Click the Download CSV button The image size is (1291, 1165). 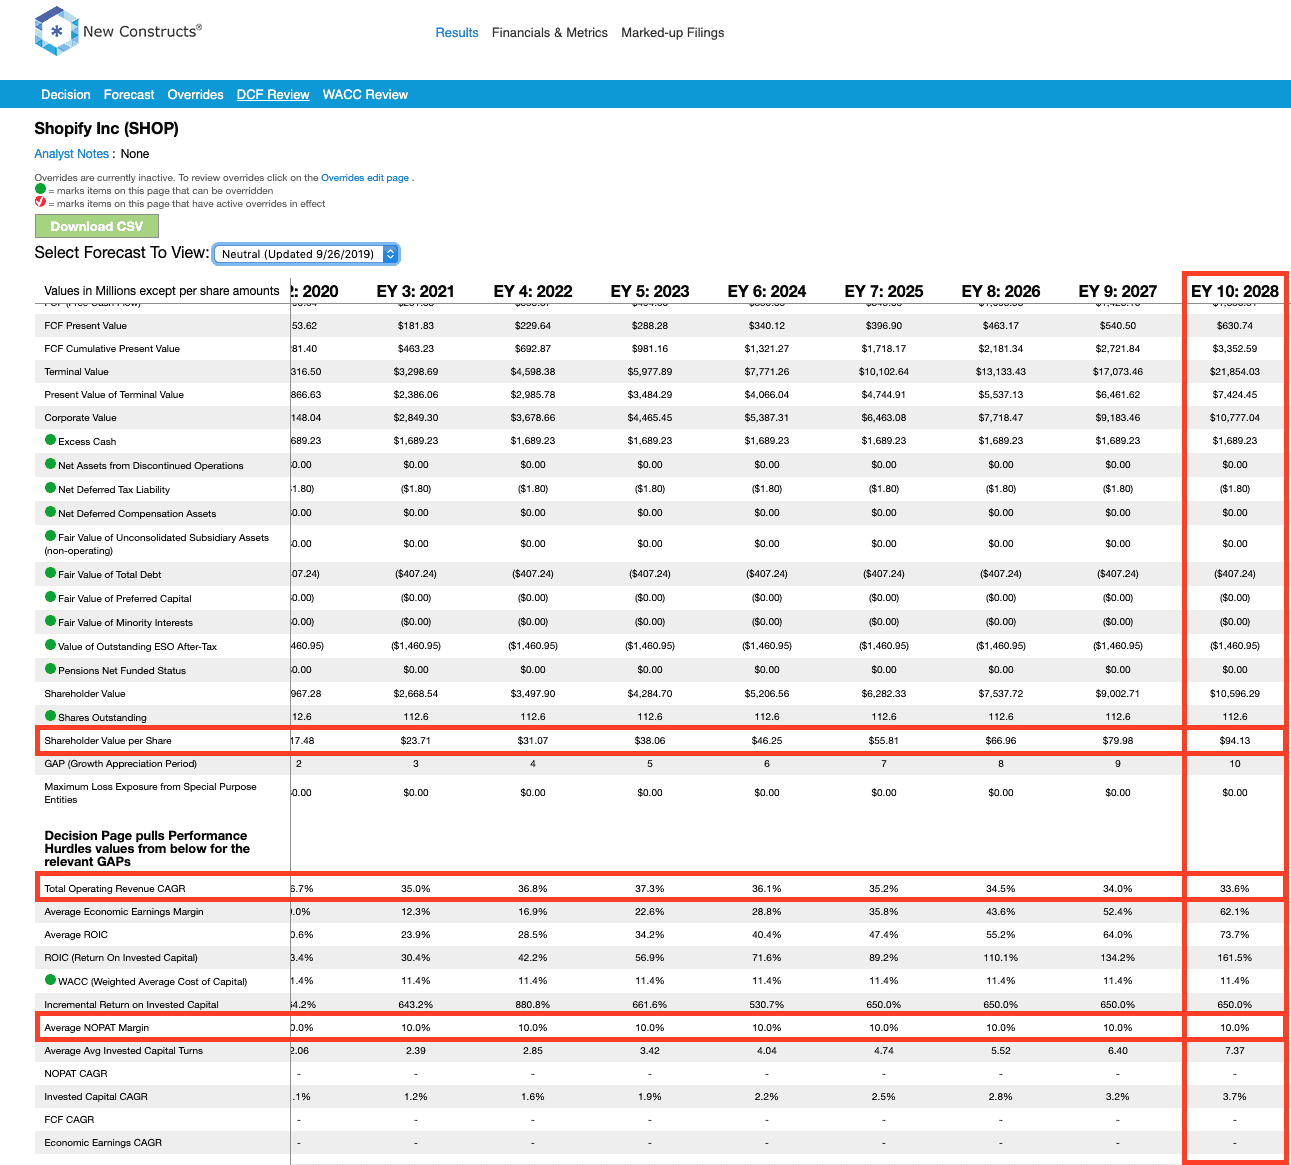(x=97, y=226)
